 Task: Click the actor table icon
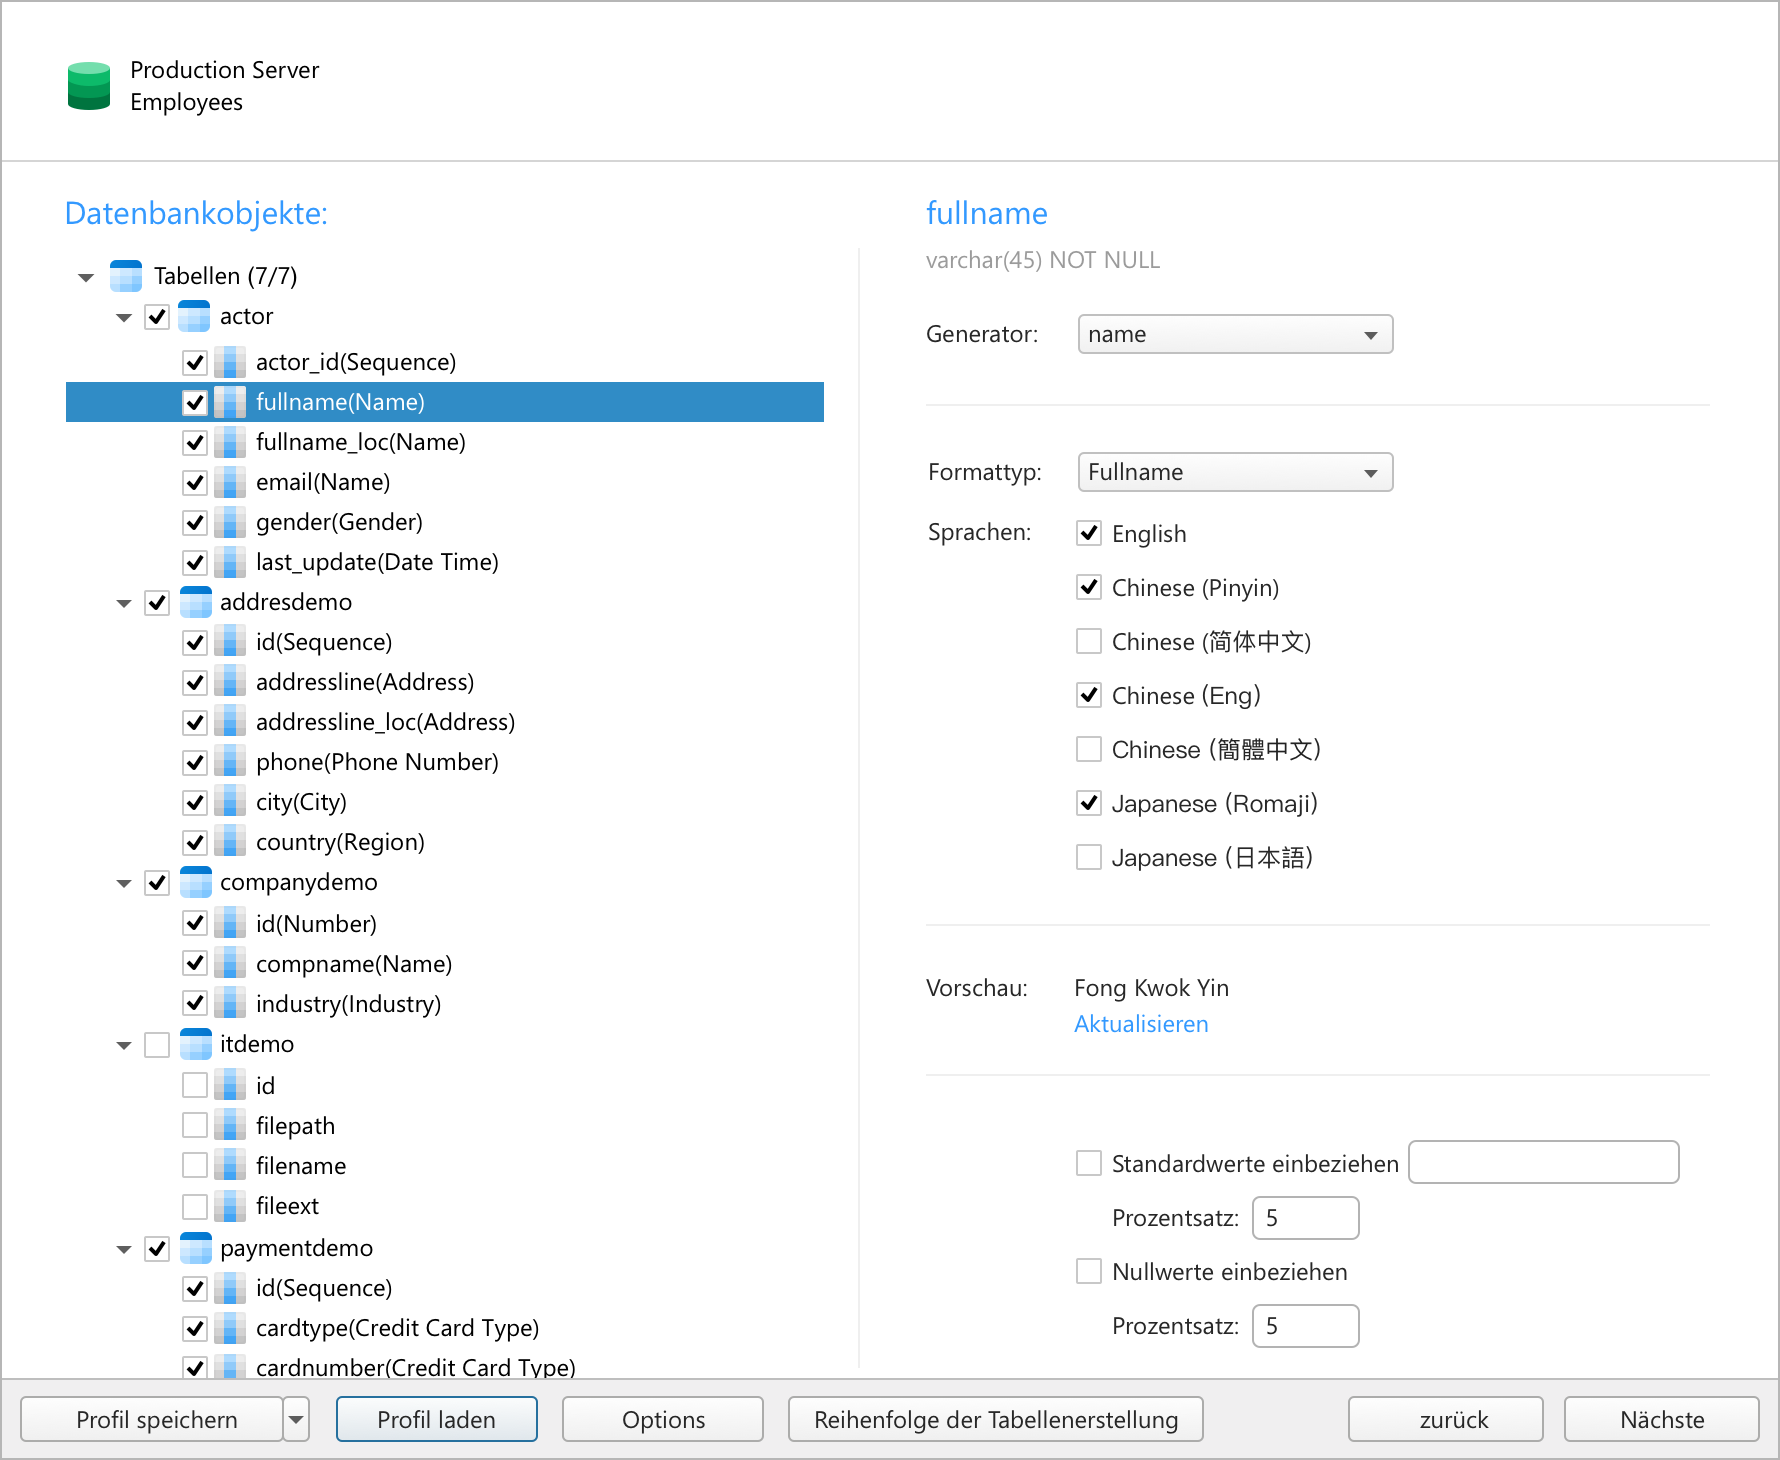click(194, 316)
